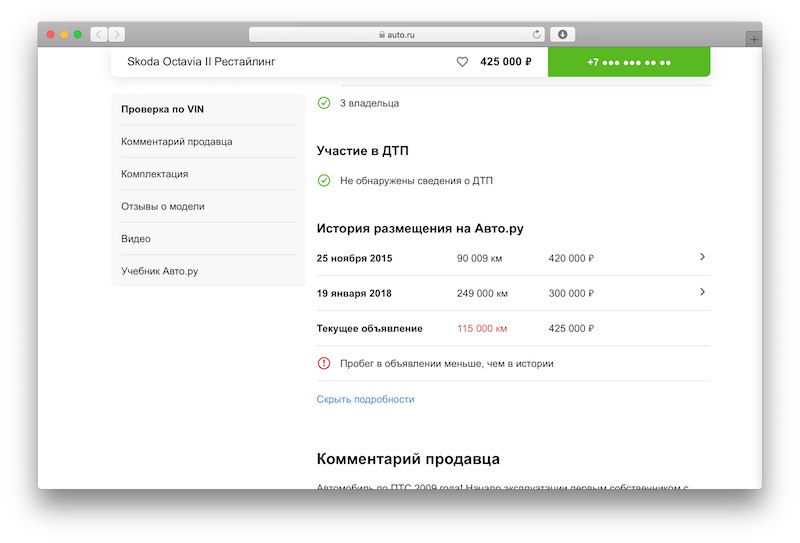Screen dimensions: 800x543
Task: Click the lock icon in the address bar
Action: coord(382,35)
